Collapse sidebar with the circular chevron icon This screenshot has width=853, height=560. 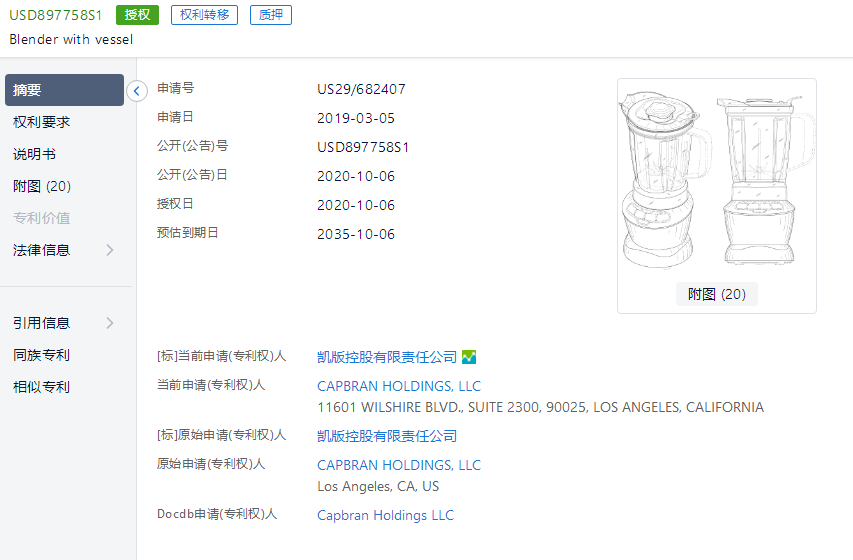pos(137,91)
